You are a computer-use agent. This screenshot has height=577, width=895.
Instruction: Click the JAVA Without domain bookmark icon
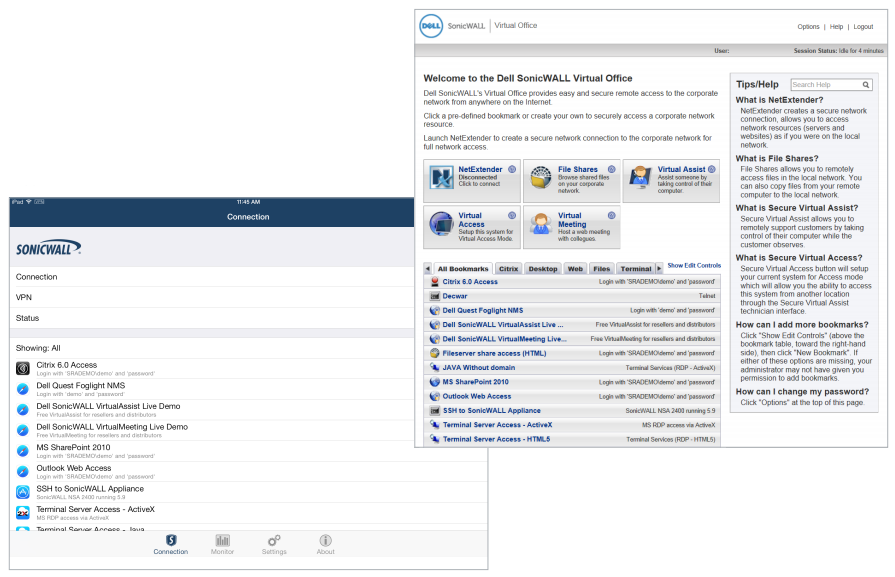click(x=435, y=368)
